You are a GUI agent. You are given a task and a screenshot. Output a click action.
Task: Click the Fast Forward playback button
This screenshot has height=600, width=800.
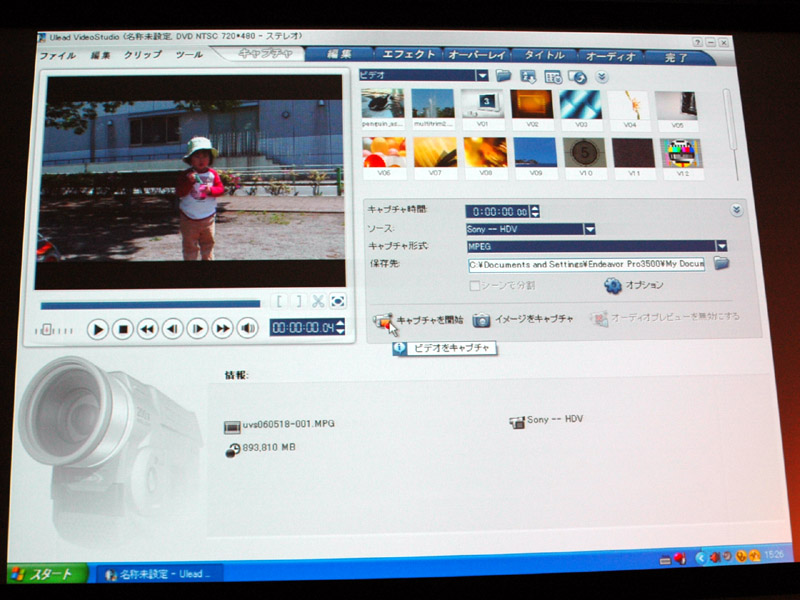[x=222, y=328]
